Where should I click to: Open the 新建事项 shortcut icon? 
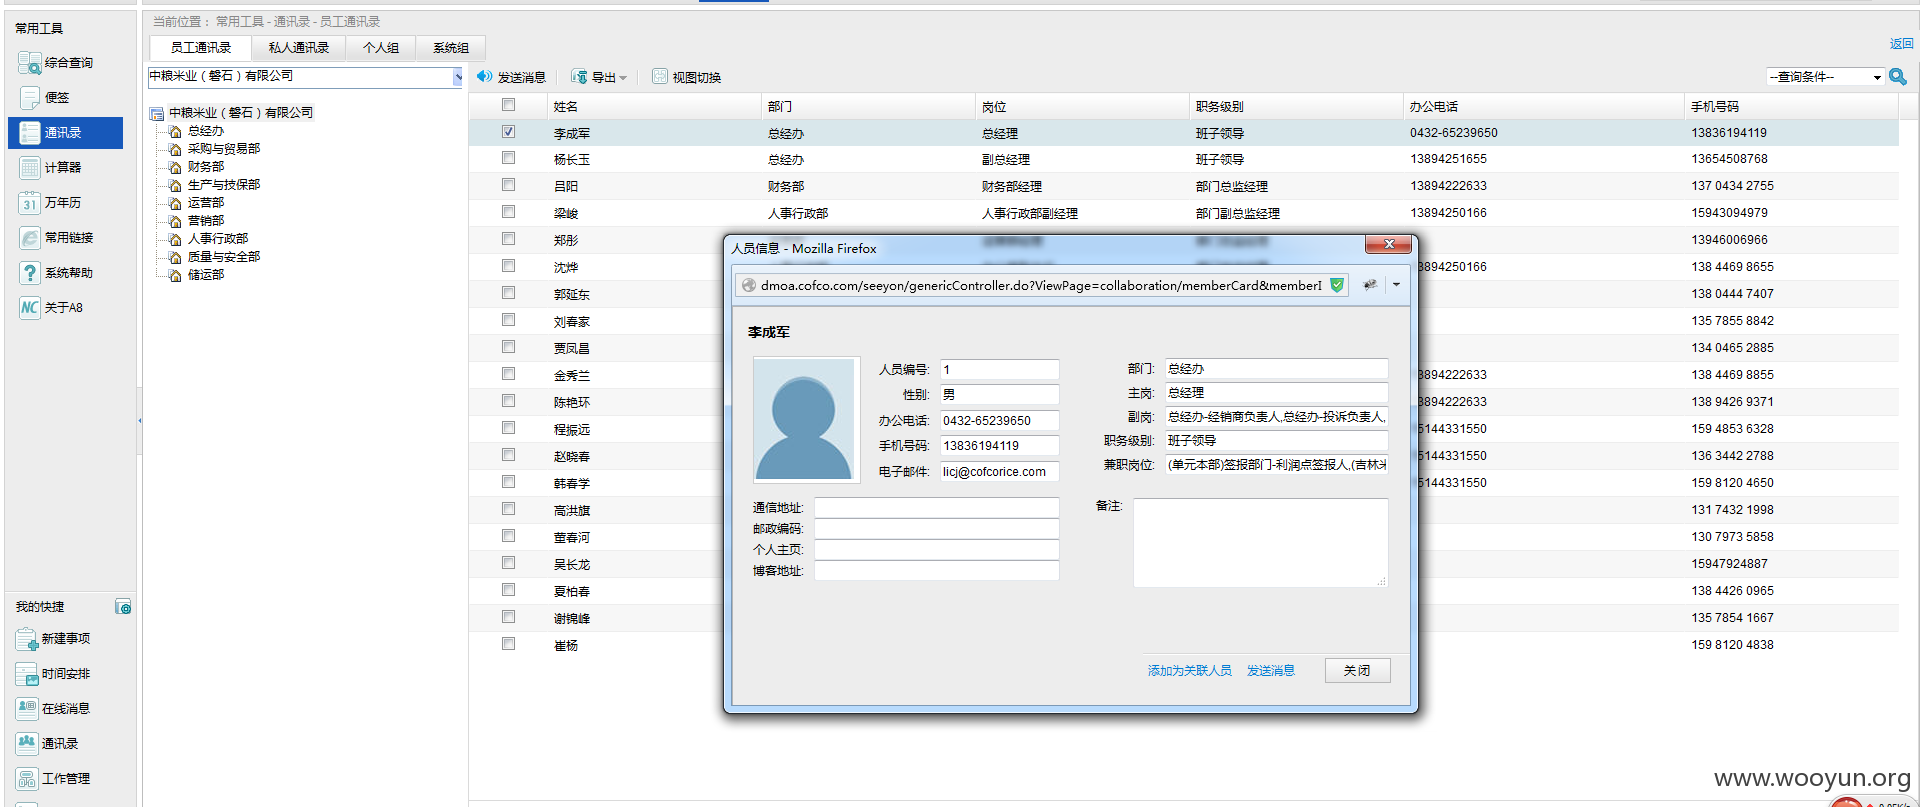(27, 639)
